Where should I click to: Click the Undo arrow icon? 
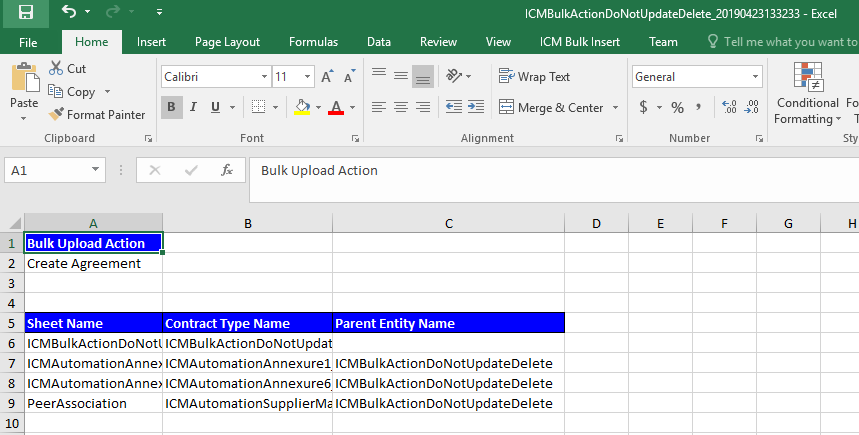(x=68, y=13)
